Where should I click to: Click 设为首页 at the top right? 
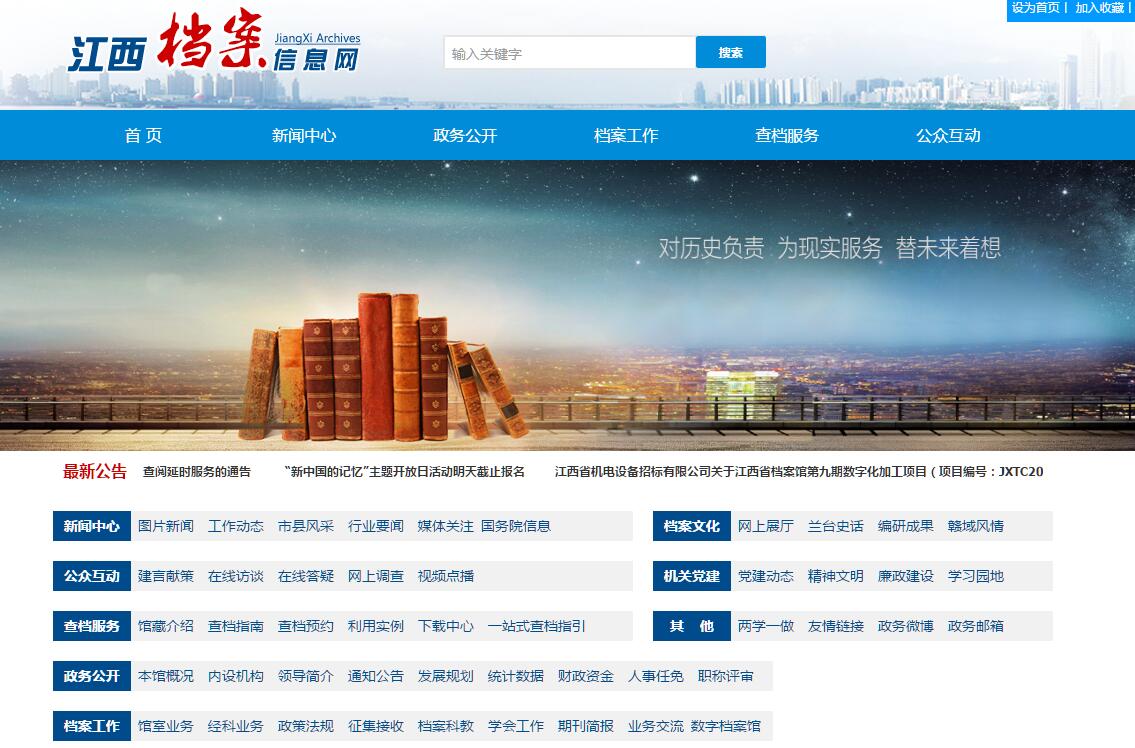[x=1035, y=8]
